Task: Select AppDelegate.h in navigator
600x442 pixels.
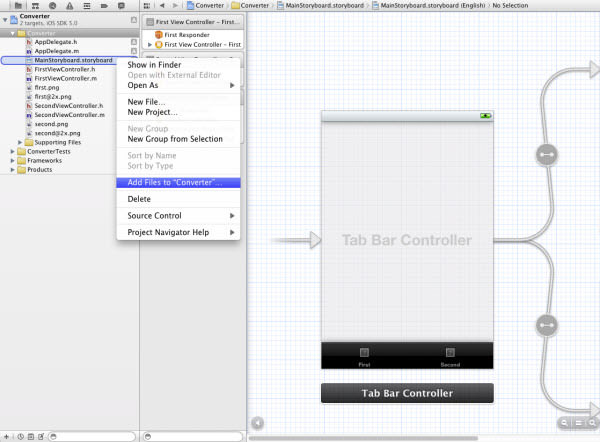Action: (56, 42)
